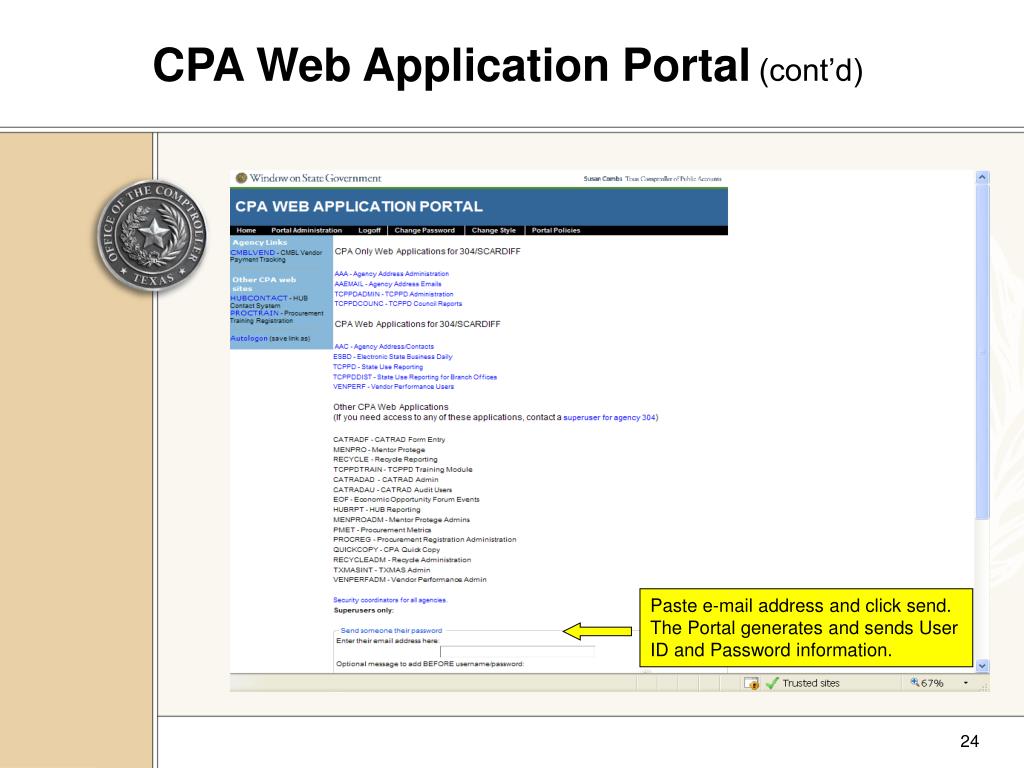Click the scrollbar down arrow
This screenshot has width=1024, height=768.
pyautogui.click(x=982, y=666)
